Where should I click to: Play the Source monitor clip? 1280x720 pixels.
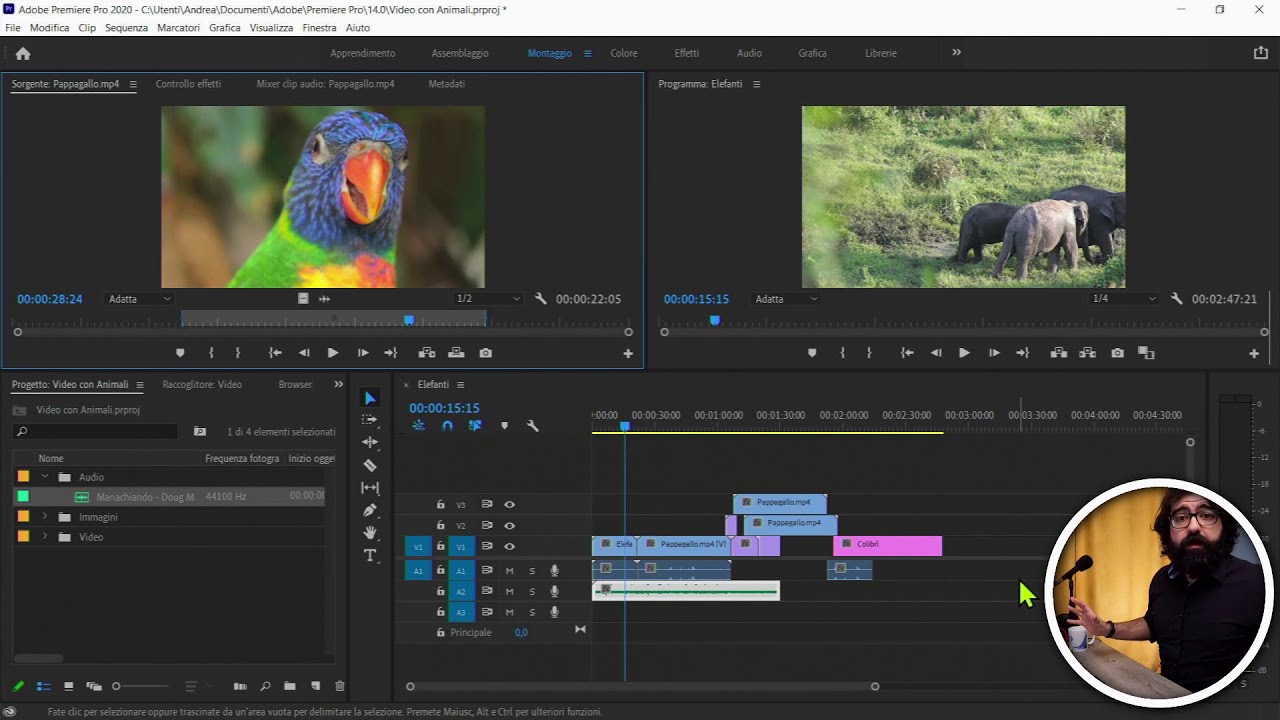click(333, 353)
